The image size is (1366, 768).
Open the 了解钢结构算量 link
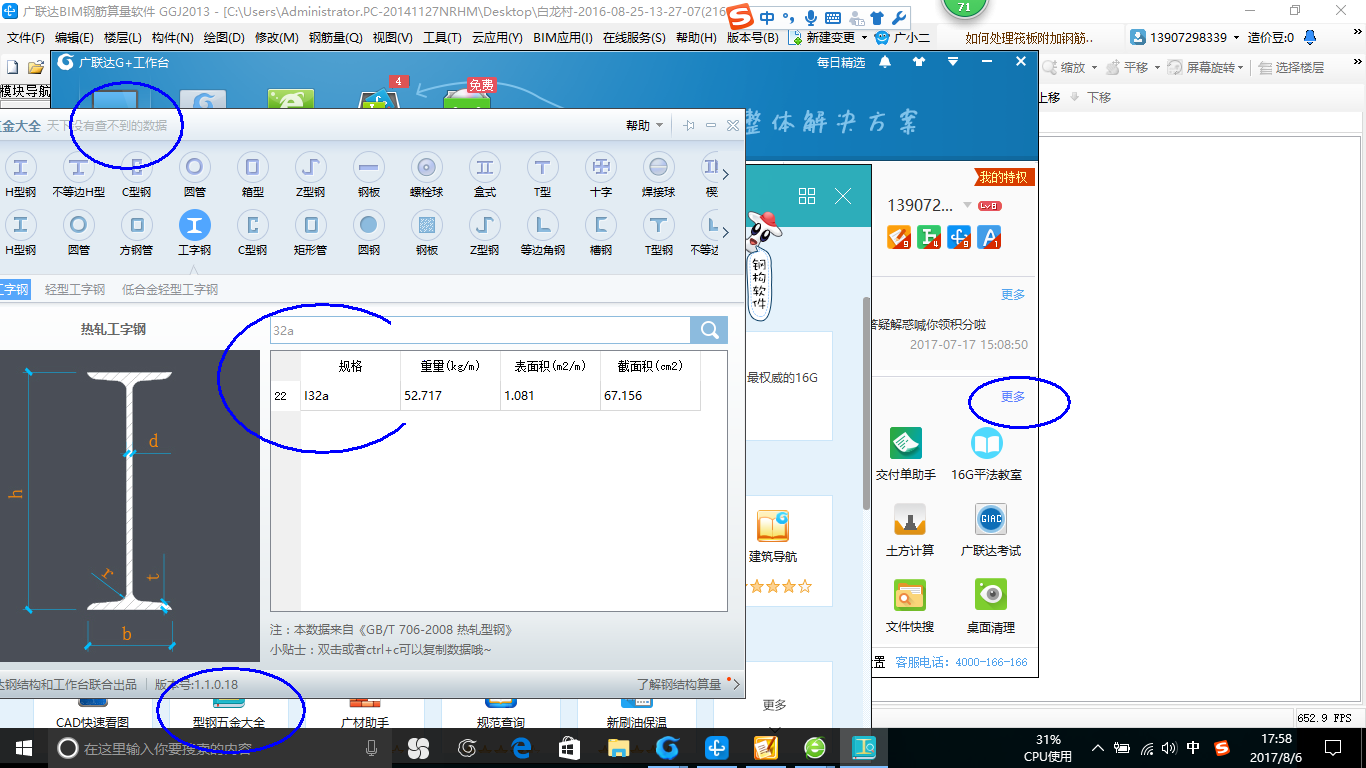pos(679,685)
